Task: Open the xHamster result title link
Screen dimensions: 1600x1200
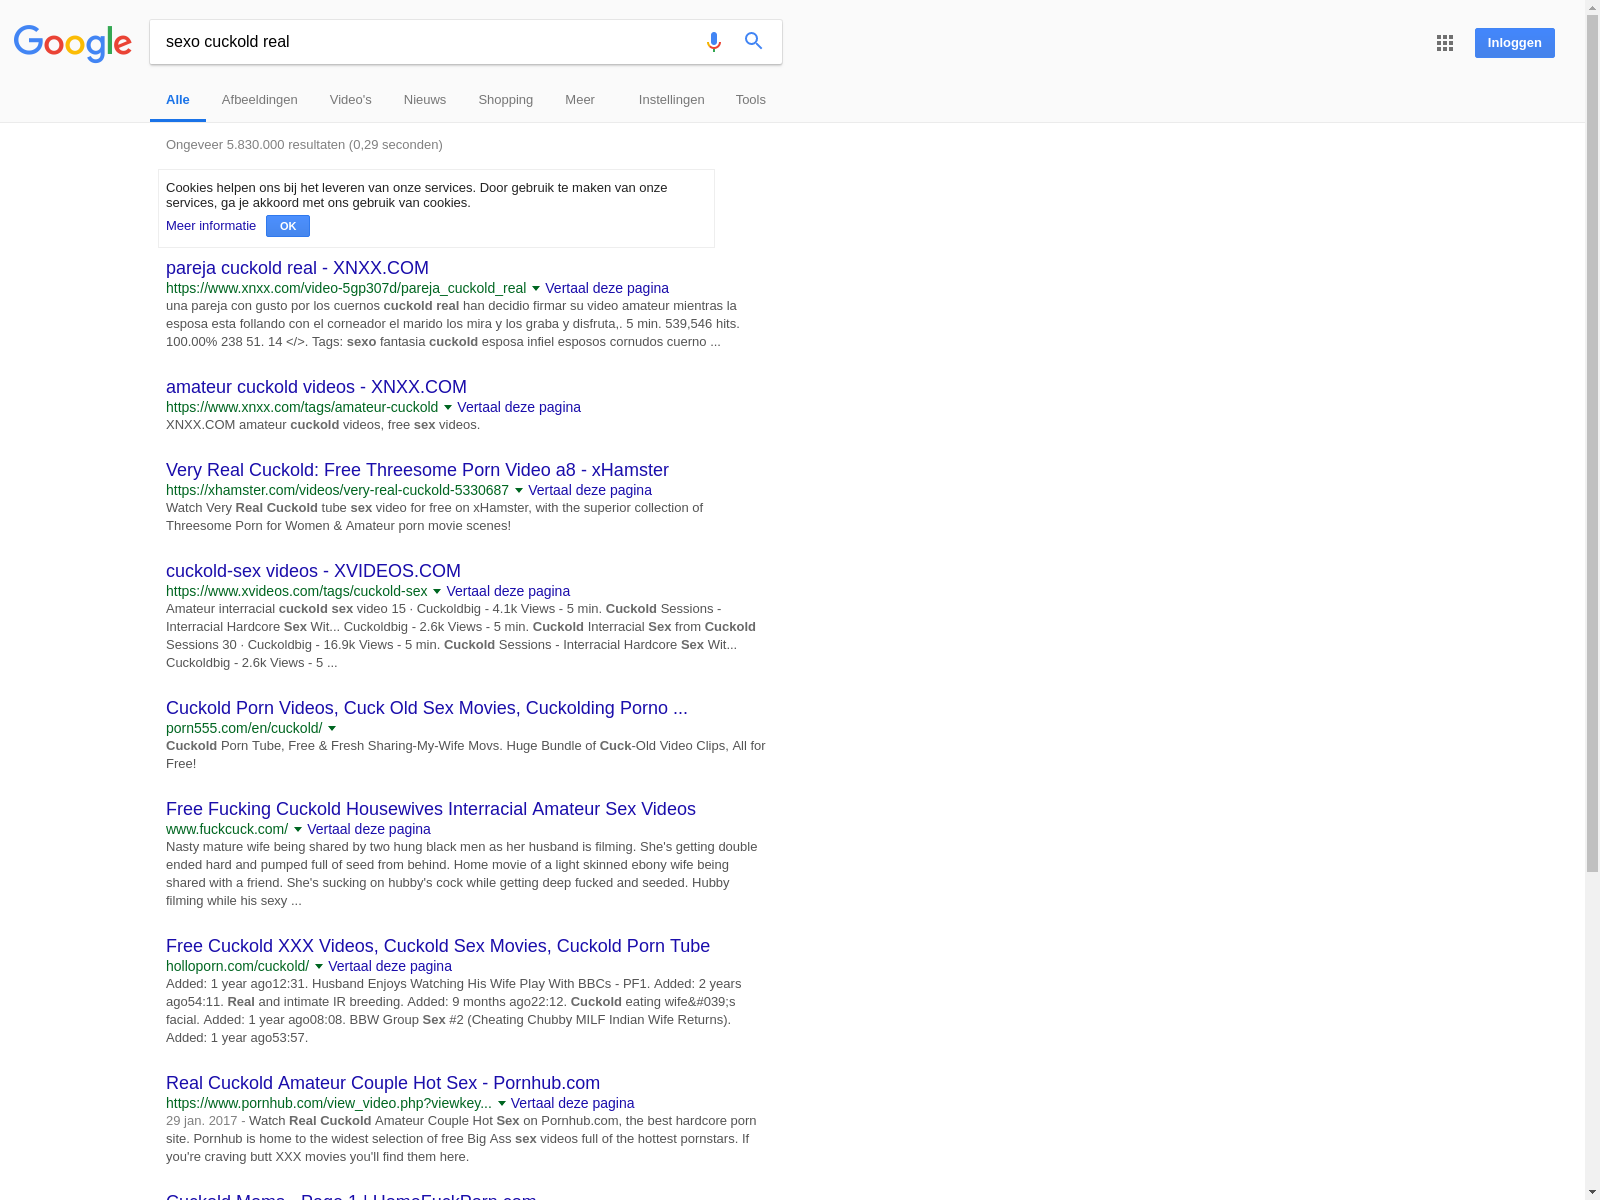Action: tap(417, 470)
